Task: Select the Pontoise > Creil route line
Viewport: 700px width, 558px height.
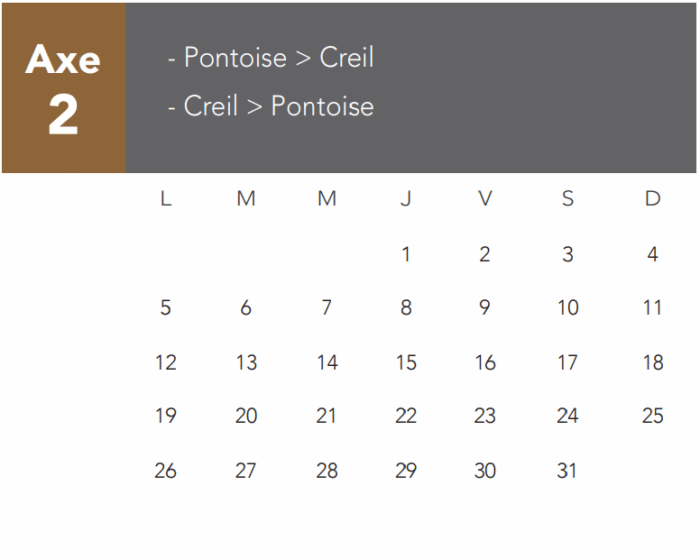Action: pyautogui.click(x=270, y=58)
